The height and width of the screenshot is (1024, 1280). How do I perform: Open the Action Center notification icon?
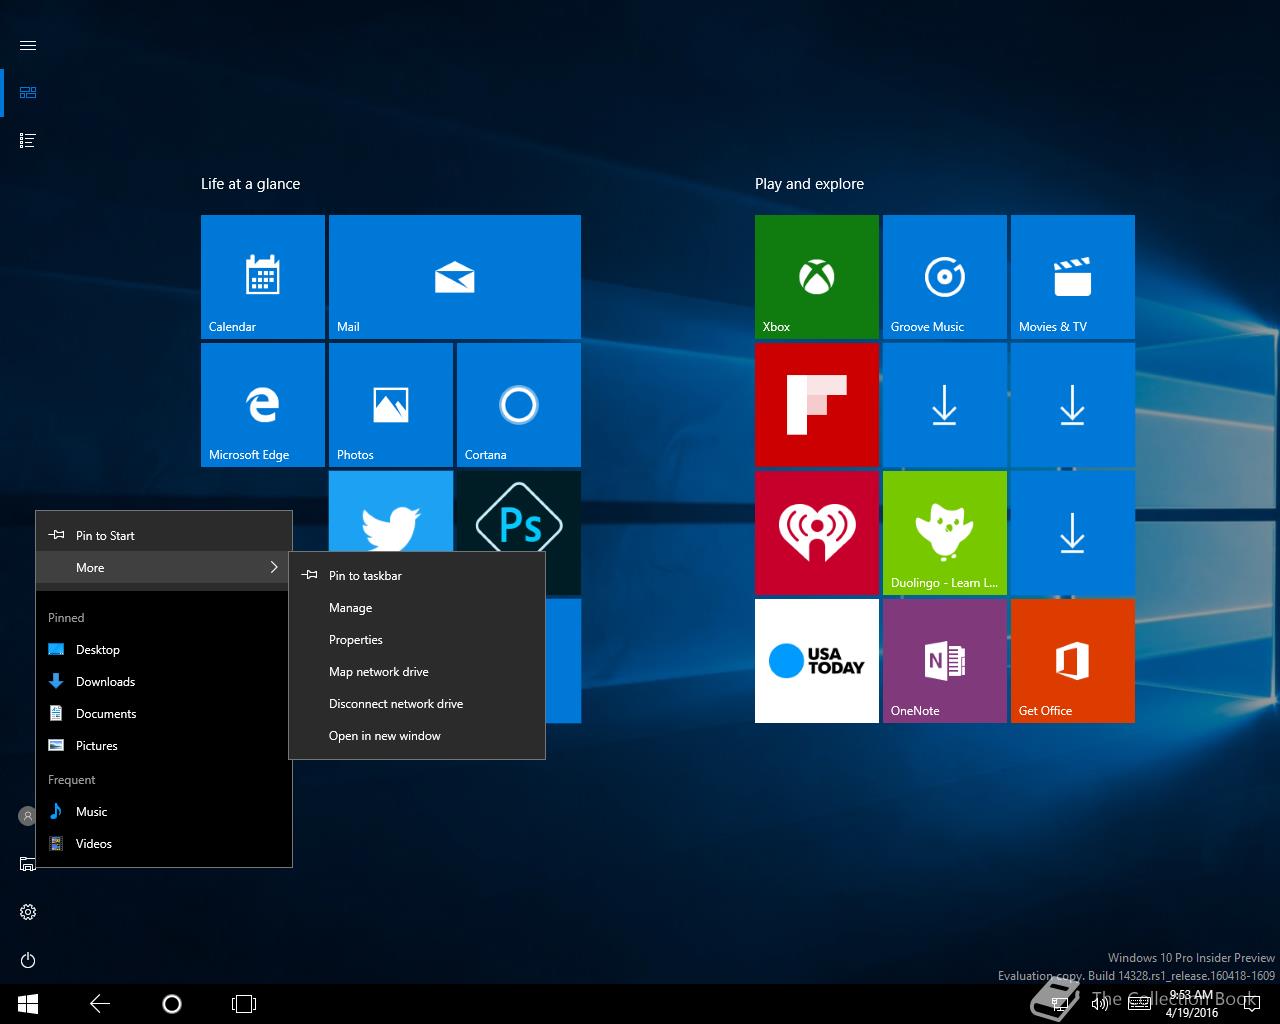[1252, 1003]
